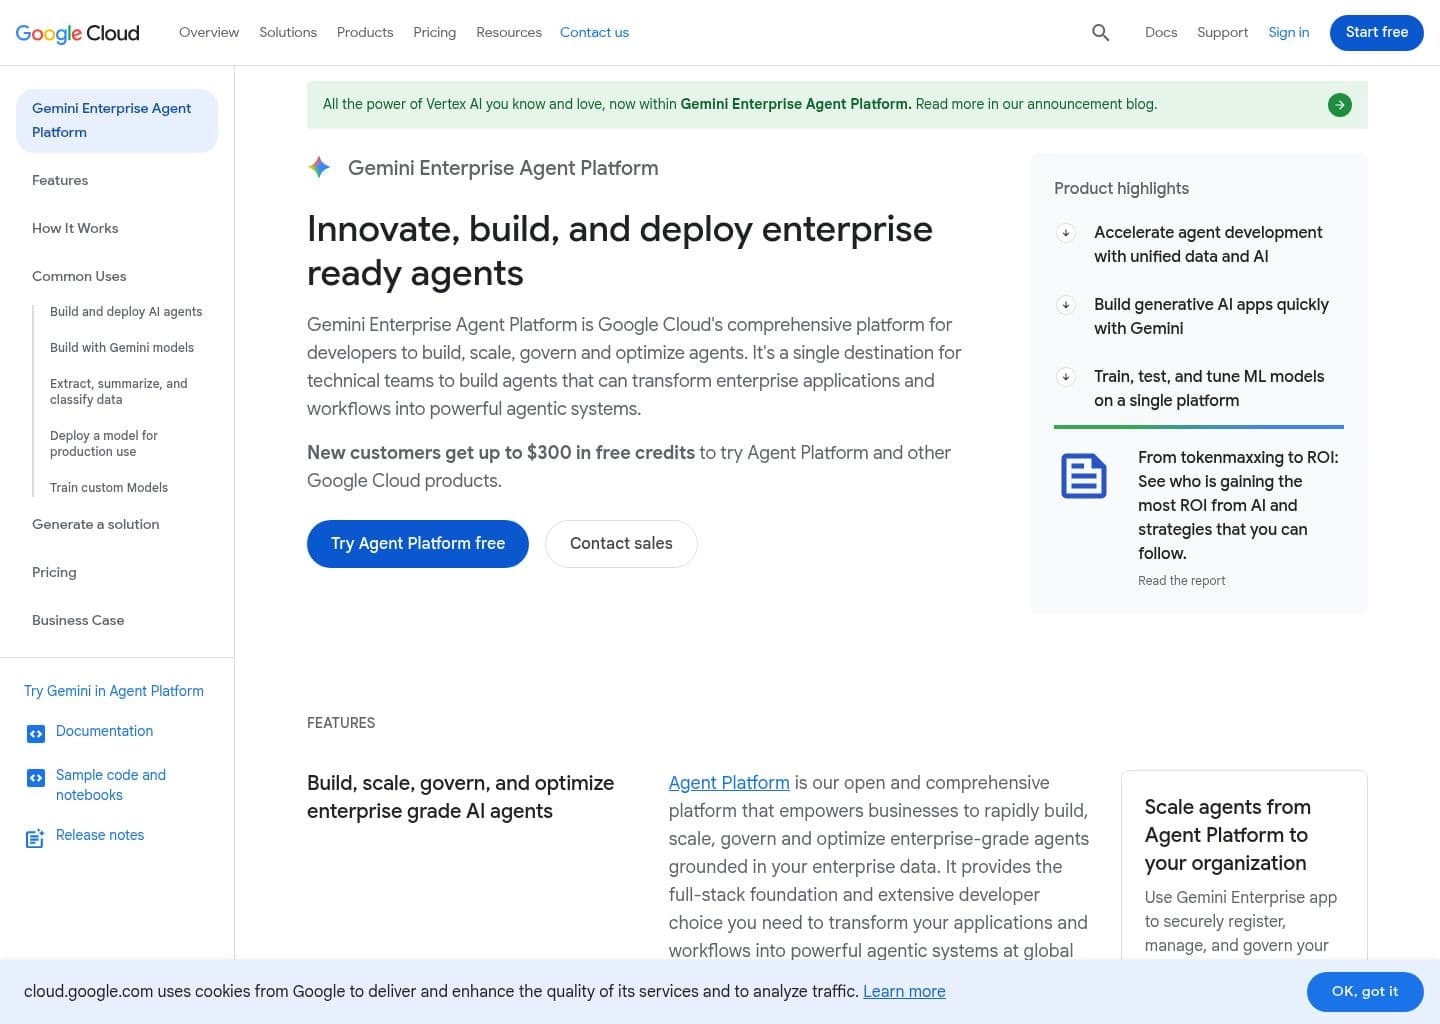Expand Build generative AI apps highlight arrow
Image resolution: width=1440 pixels, height=1024 pixels.
pyautogui.click(x=1066, y=305)
